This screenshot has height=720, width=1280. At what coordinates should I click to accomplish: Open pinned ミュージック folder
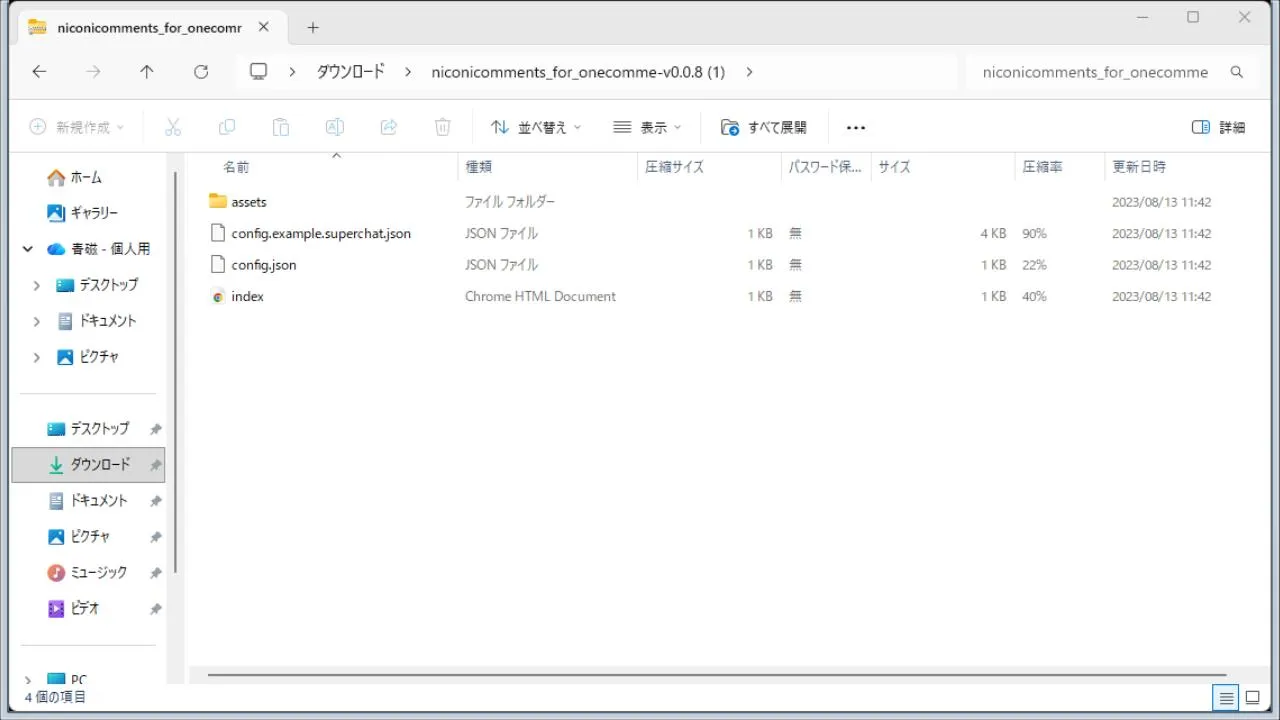(x=98, y=573)
